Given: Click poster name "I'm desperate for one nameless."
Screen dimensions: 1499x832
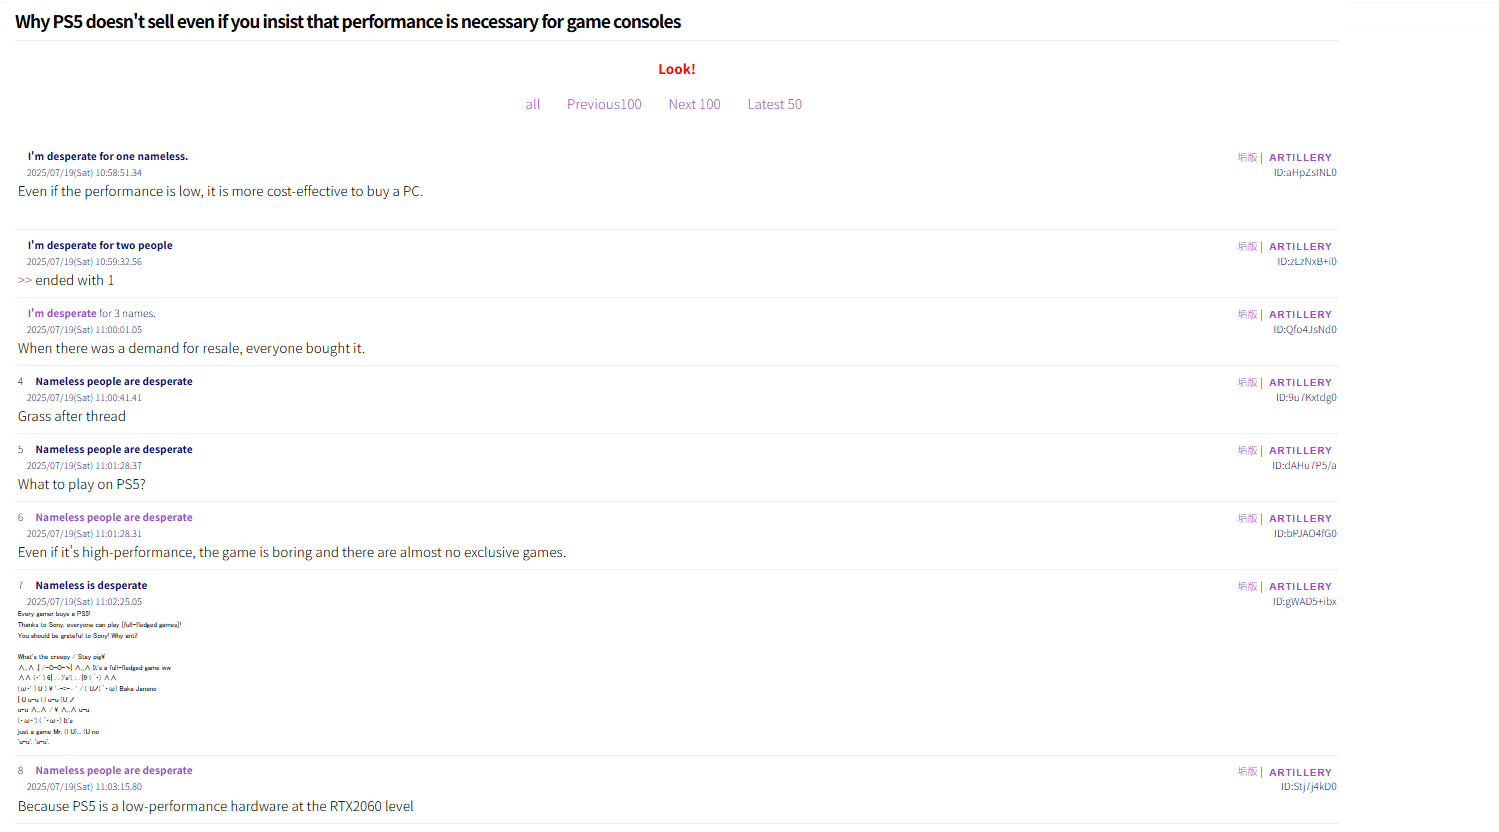Looking at the screenshot, I should [x=108, y=156].
